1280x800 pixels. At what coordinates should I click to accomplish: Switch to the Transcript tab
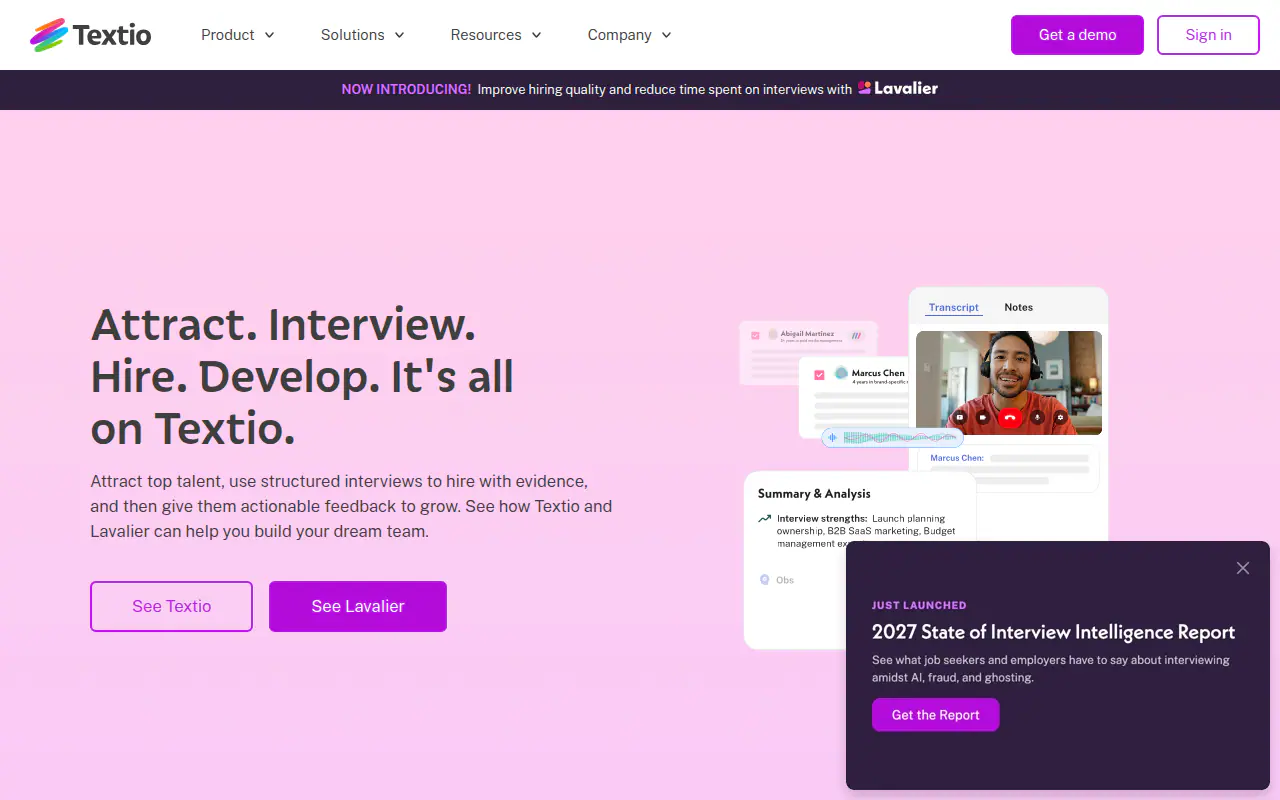point(954,308)
